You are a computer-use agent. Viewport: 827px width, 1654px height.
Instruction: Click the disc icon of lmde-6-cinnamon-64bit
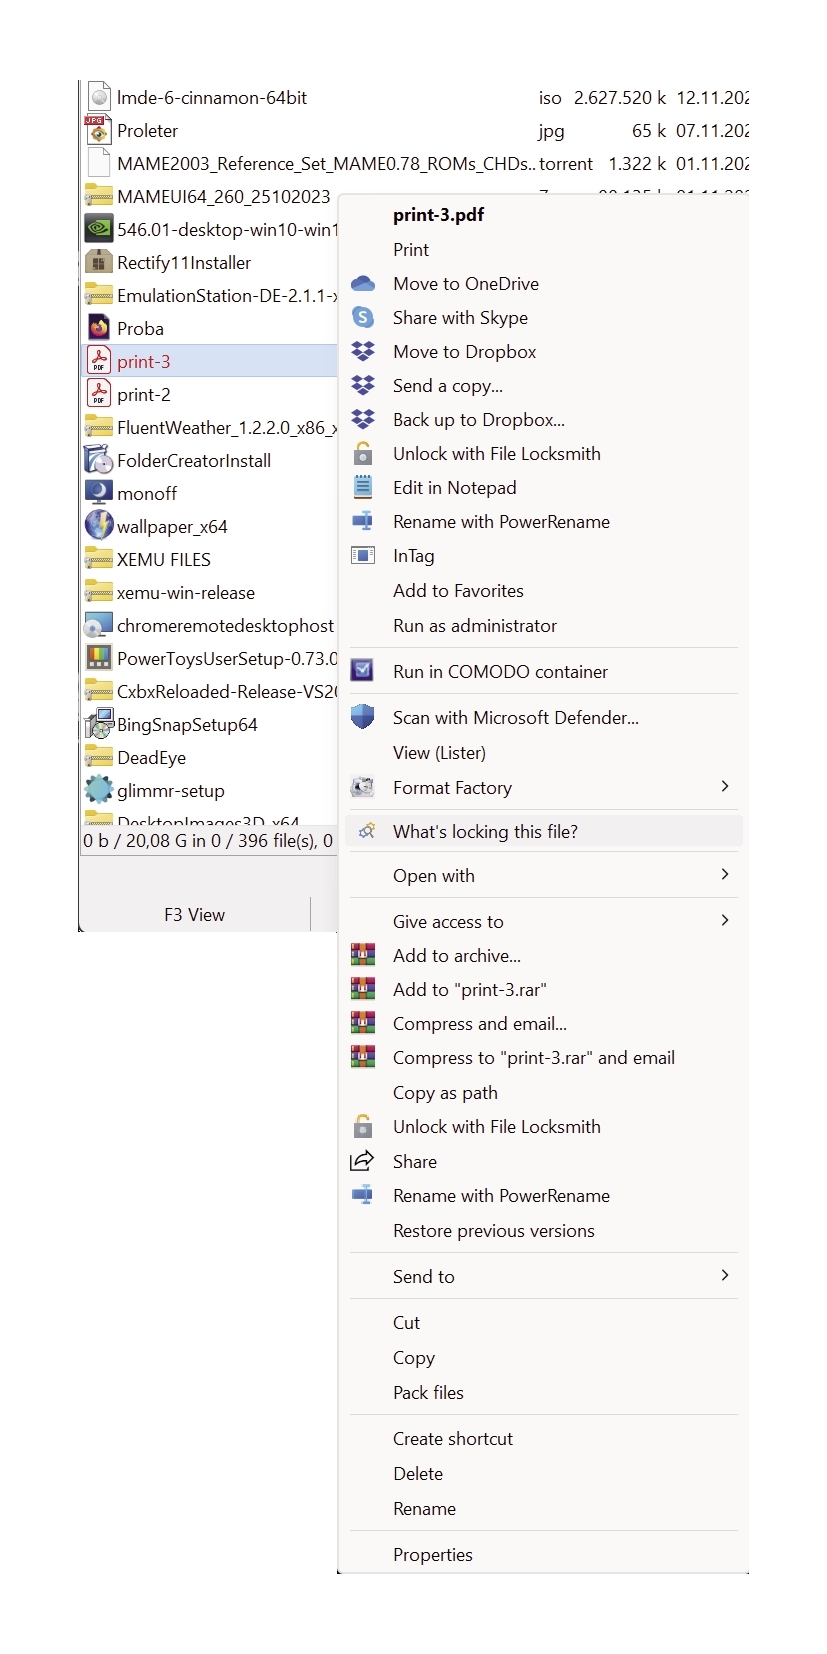99,97
